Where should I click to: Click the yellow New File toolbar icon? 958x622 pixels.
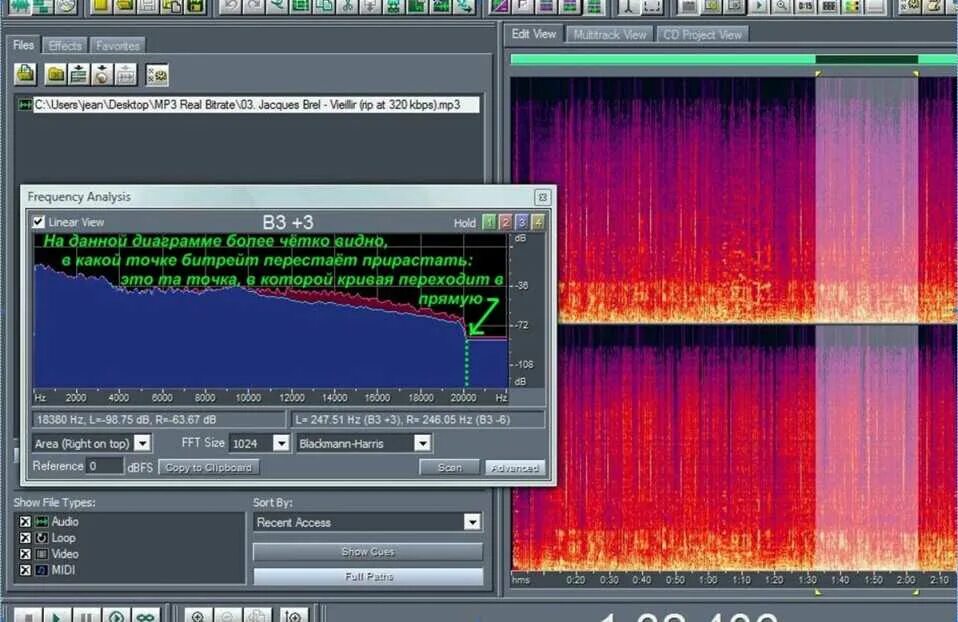coord(101,6)
